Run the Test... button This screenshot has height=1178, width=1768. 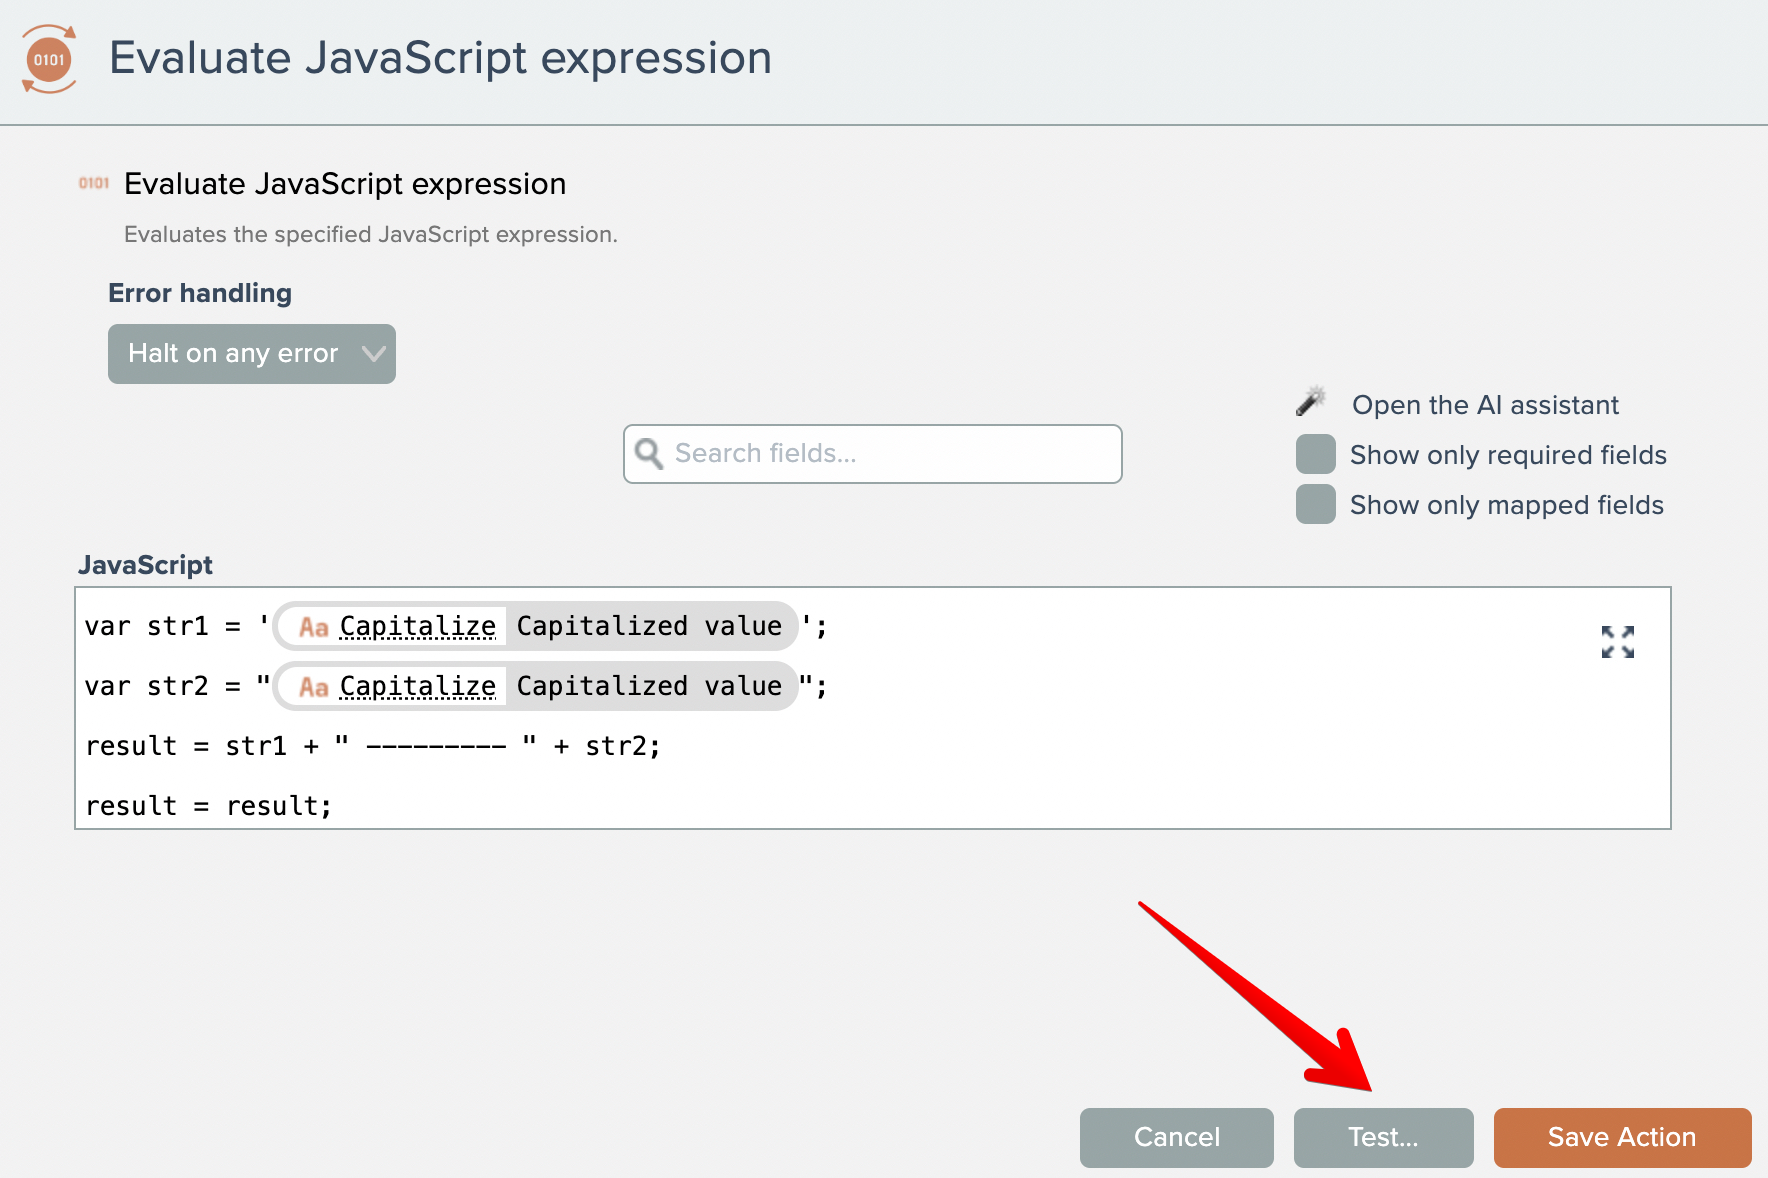click(x=1383, y=1138)
